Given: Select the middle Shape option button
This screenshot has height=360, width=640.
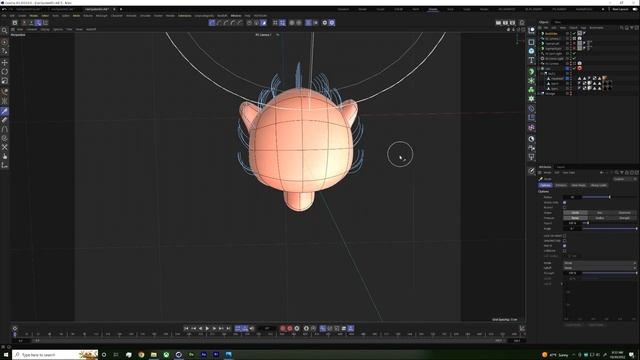Looking at the screenshot, I should coord(600,213).
